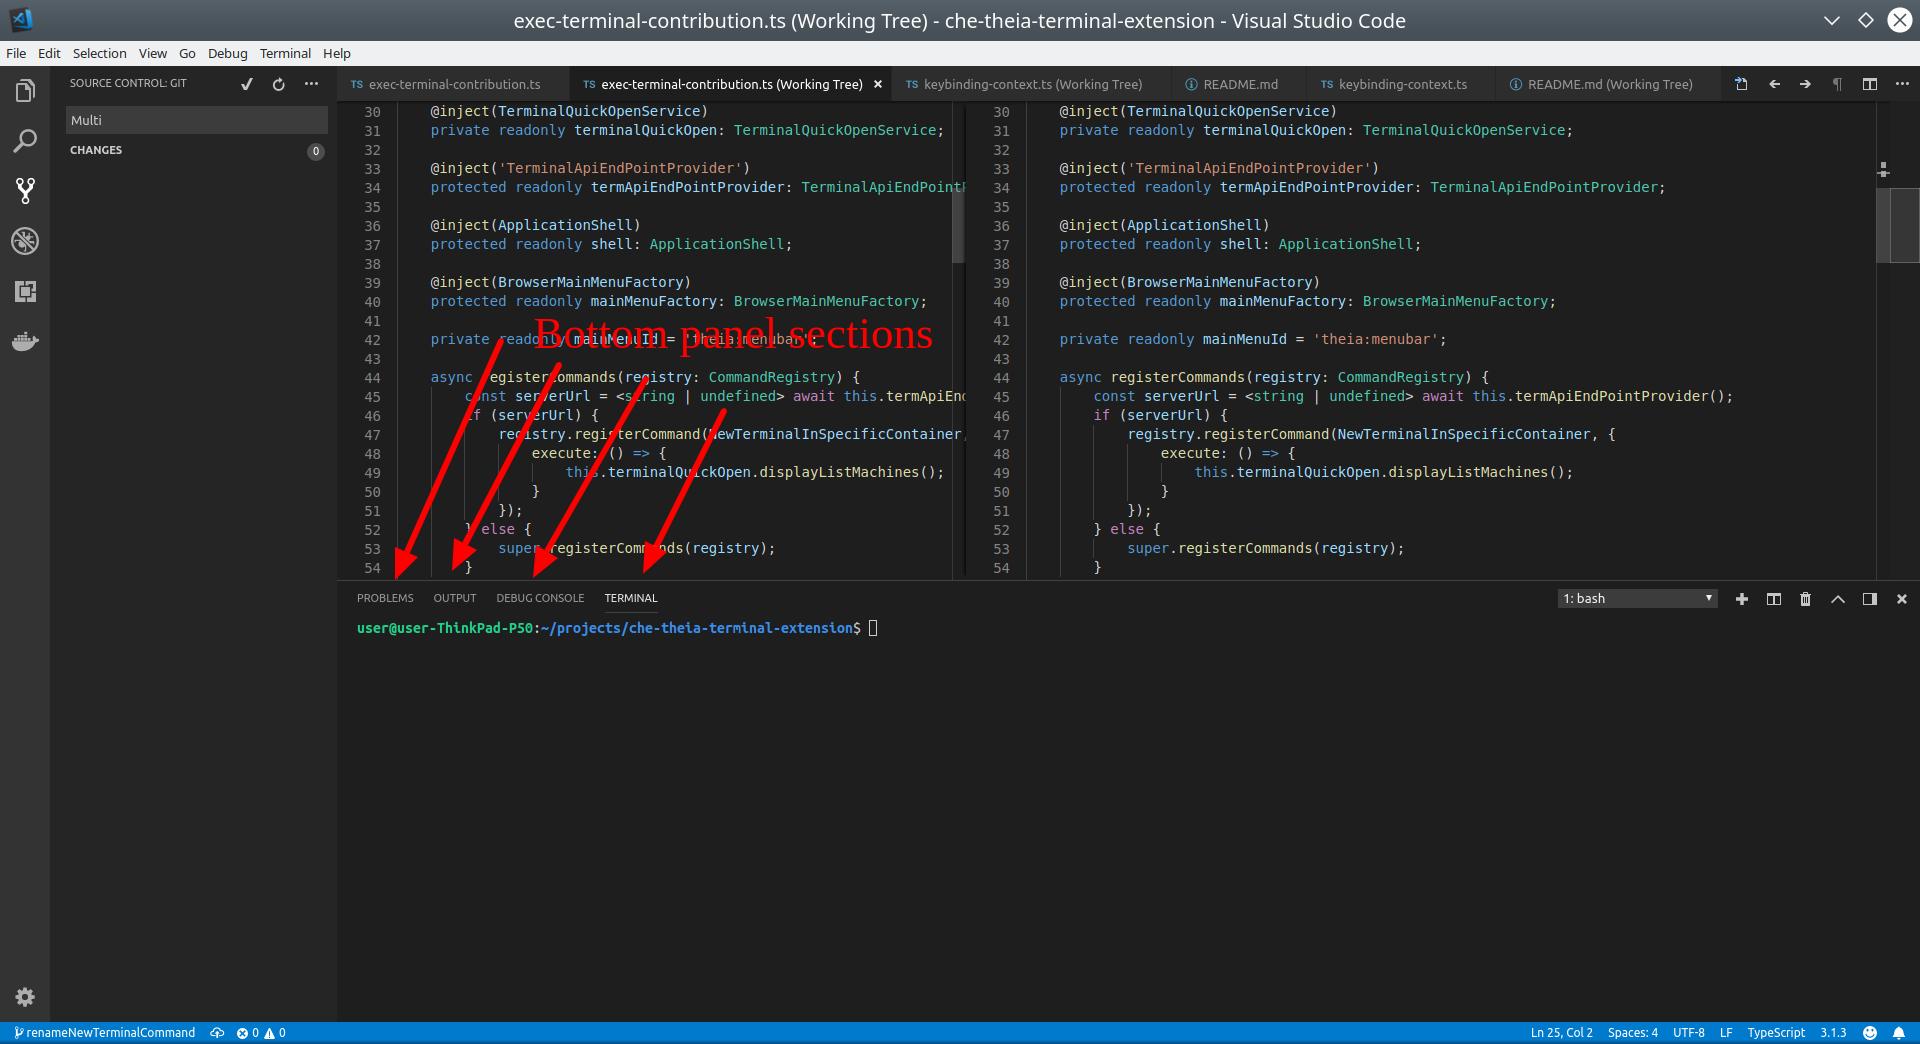Select the Source Control activity icon

25,191
